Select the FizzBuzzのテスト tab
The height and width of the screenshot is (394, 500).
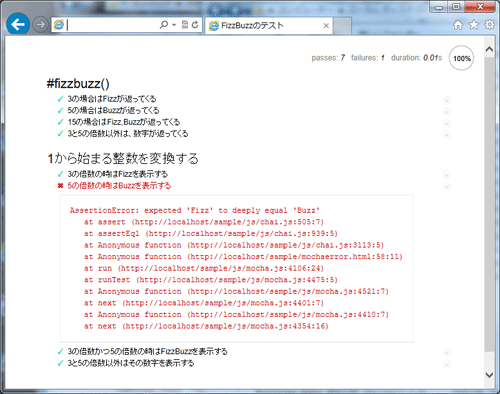pyautogui.click(x=269, y=25)
